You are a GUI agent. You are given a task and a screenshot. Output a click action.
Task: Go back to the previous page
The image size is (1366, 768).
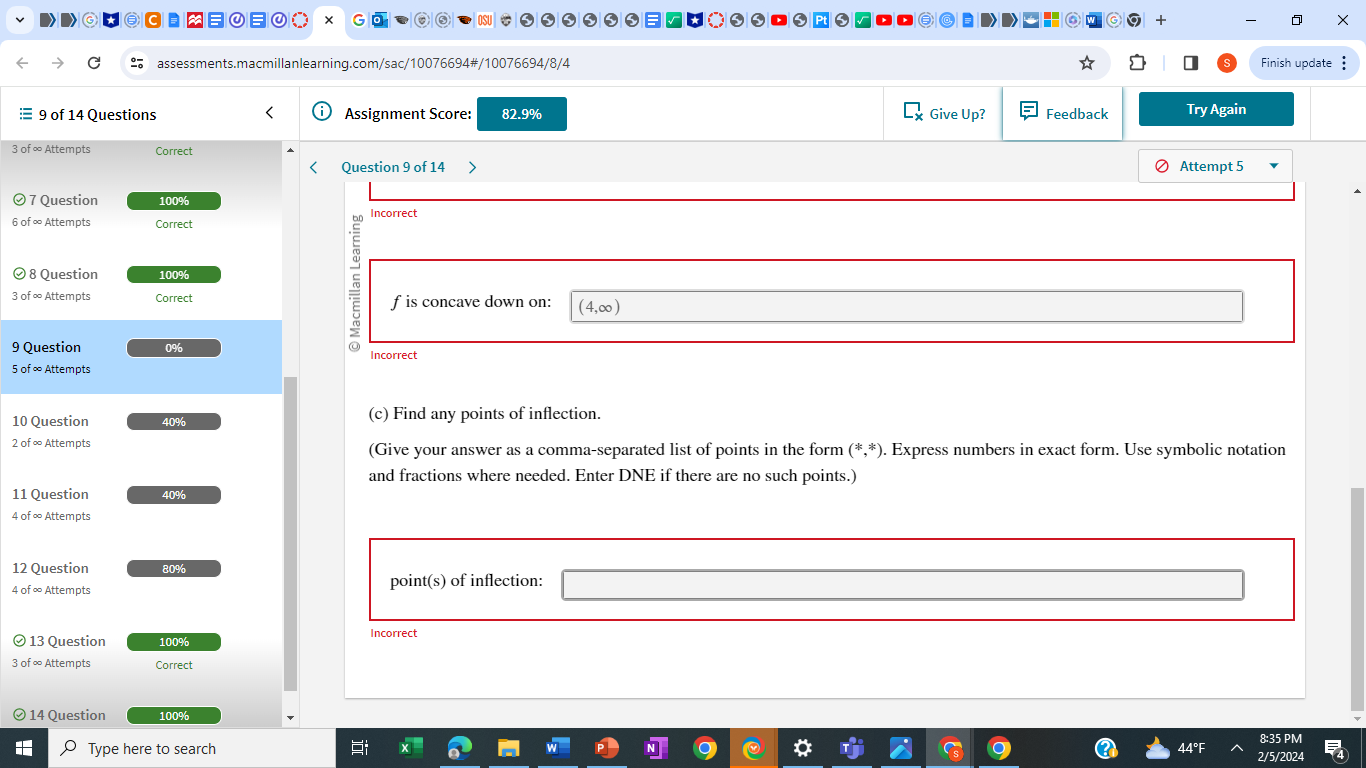(23, 63)
